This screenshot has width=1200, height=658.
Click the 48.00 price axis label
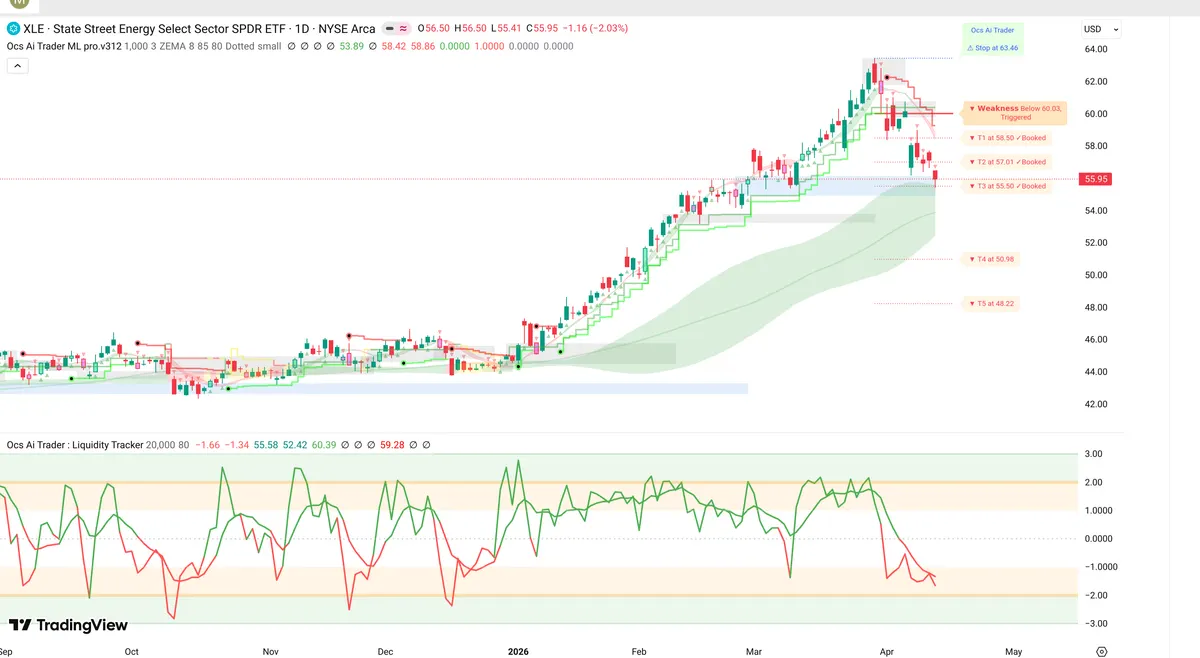pos(1095,307)
